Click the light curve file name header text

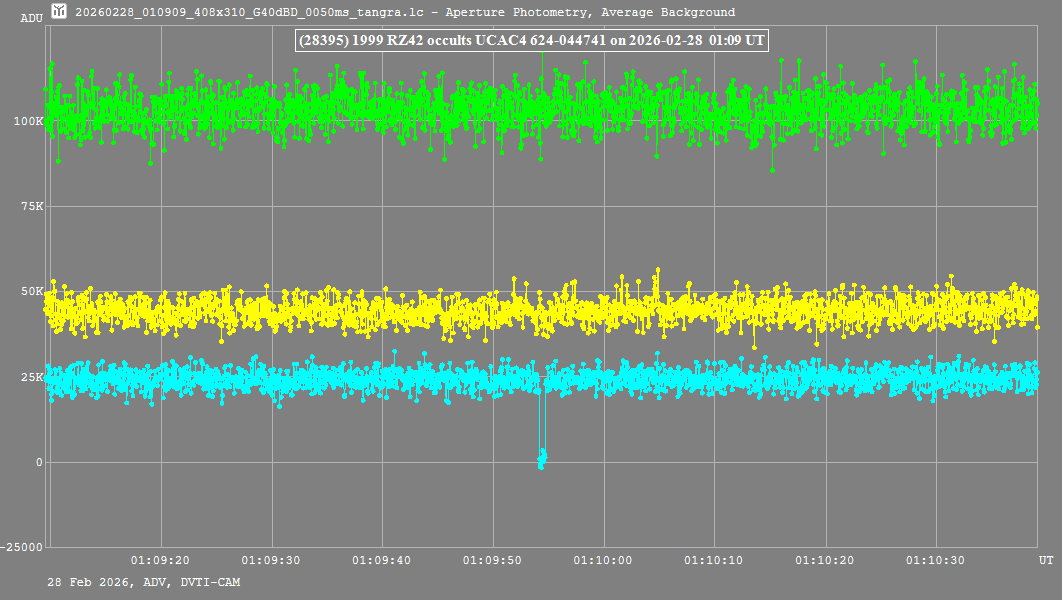pyautogui.click(x=405, y=13)
